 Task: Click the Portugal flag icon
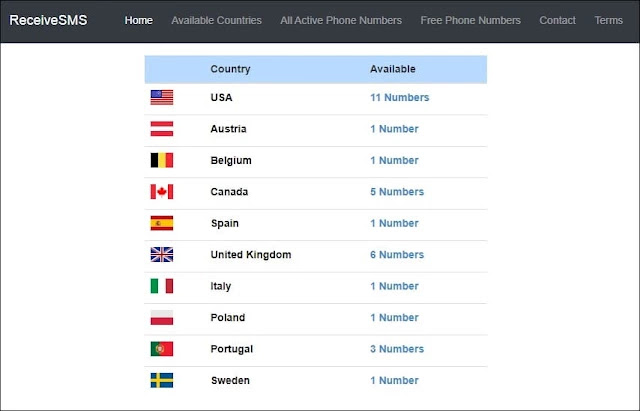click(x=162, y=349)
